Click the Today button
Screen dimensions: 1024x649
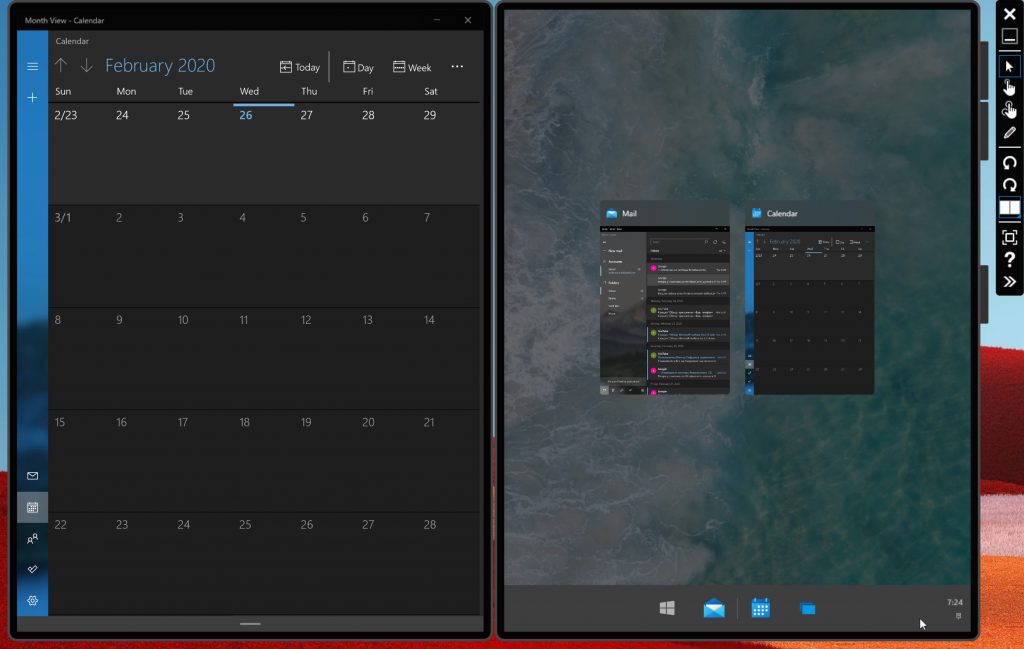tap(300, 67)
